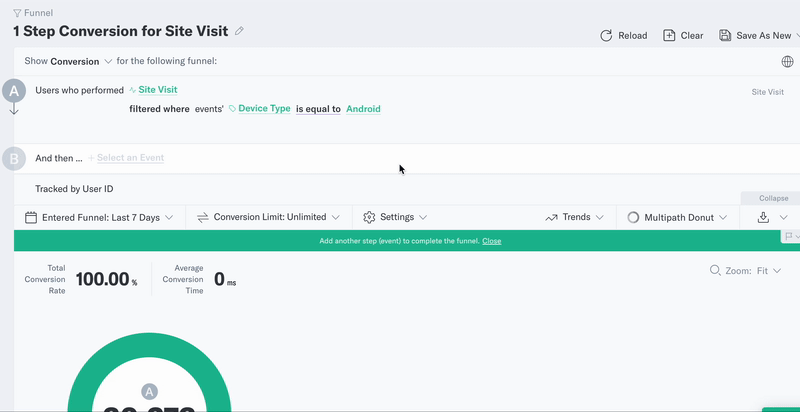Click the Device Type property link

pyautogui.click(x=264, y=109)
